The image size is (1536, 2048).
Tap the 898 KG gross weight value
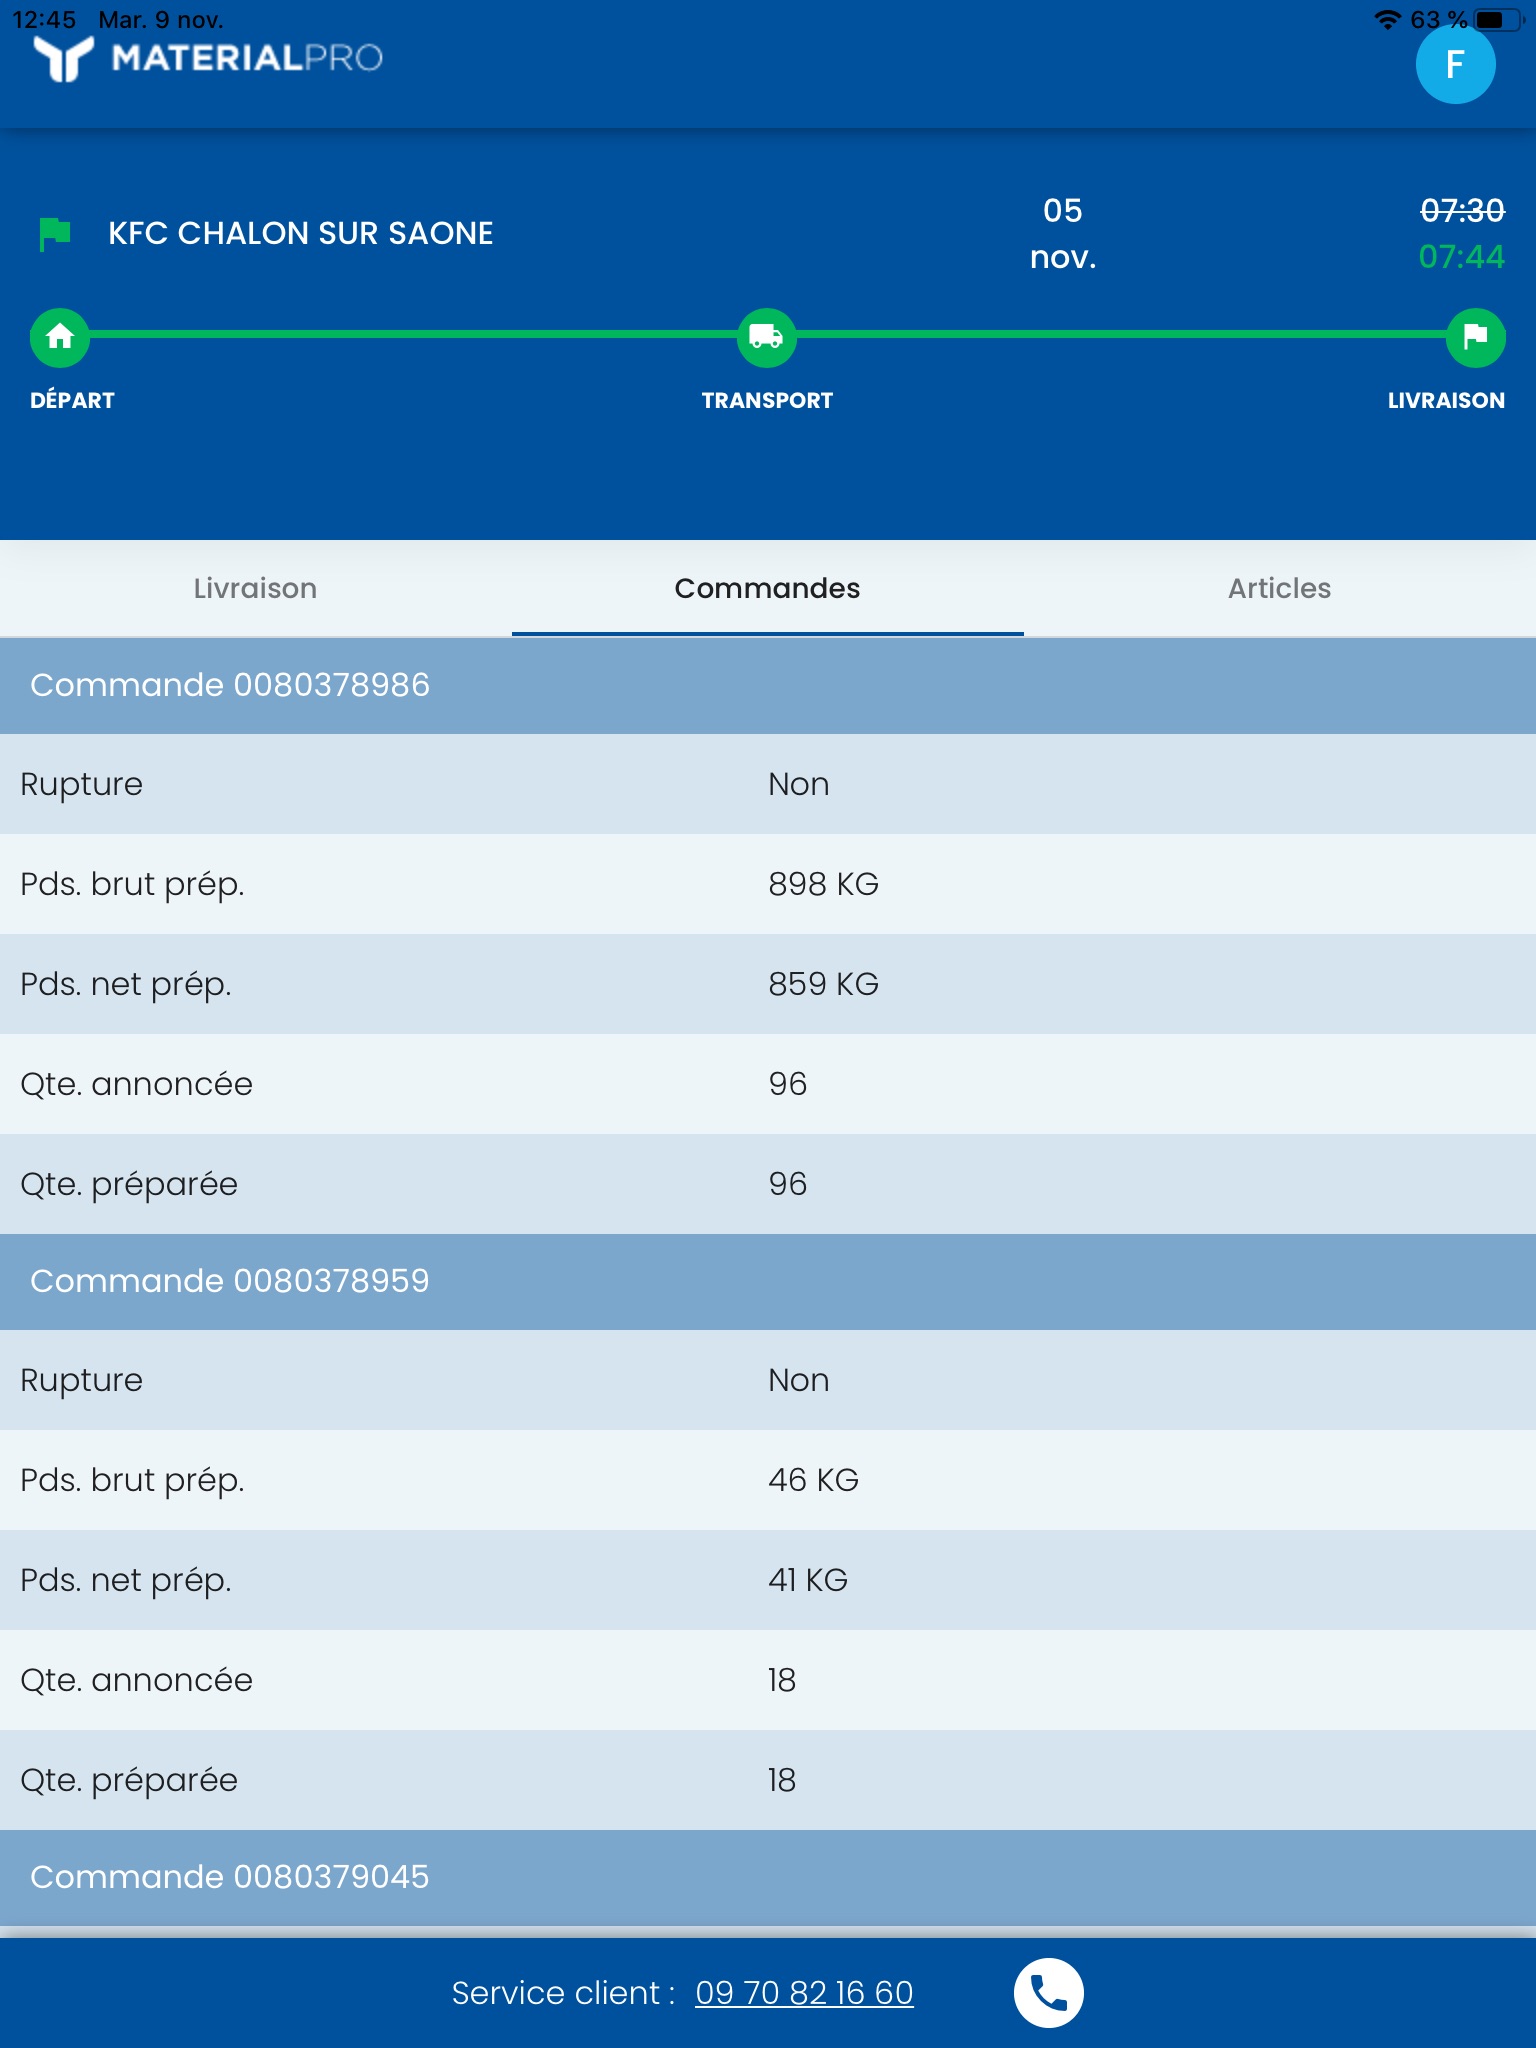coord(823,884)
